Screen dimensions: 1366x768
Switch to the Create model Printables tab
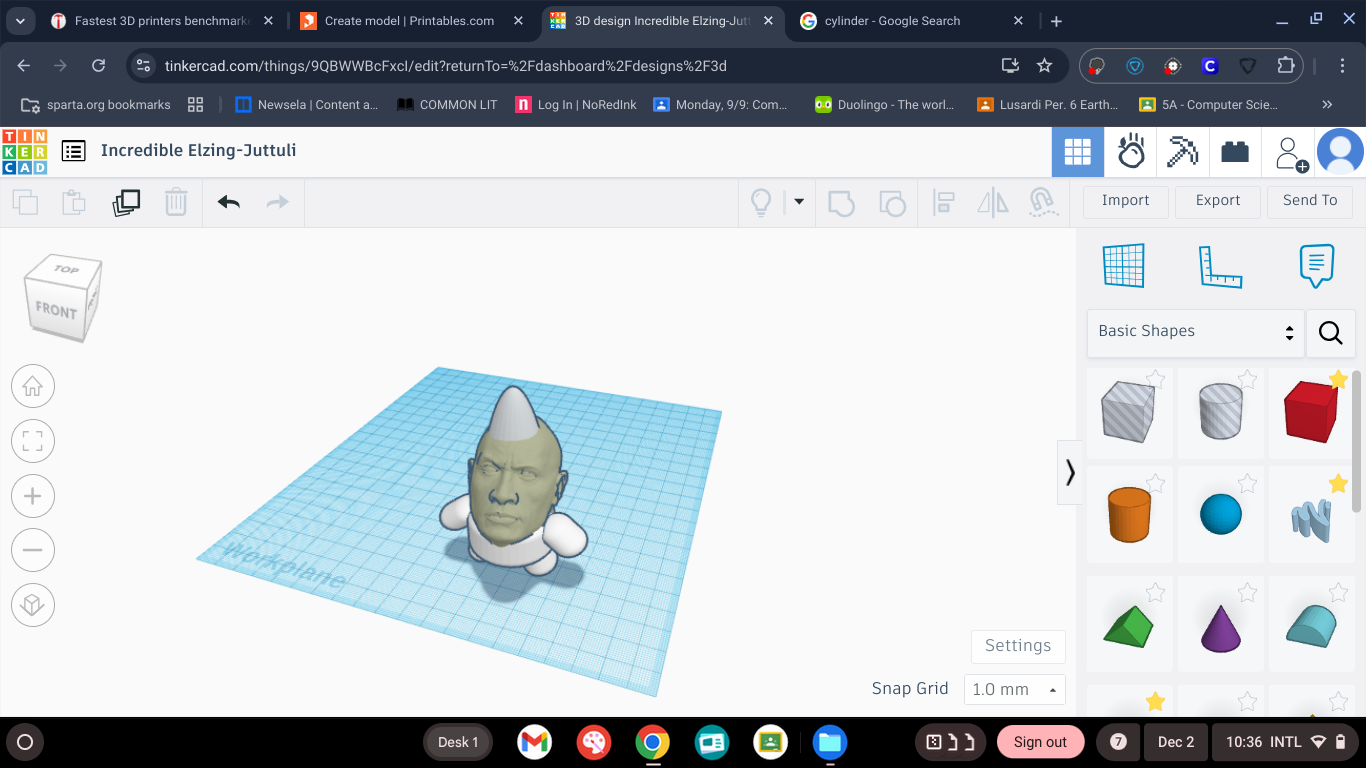410,21
